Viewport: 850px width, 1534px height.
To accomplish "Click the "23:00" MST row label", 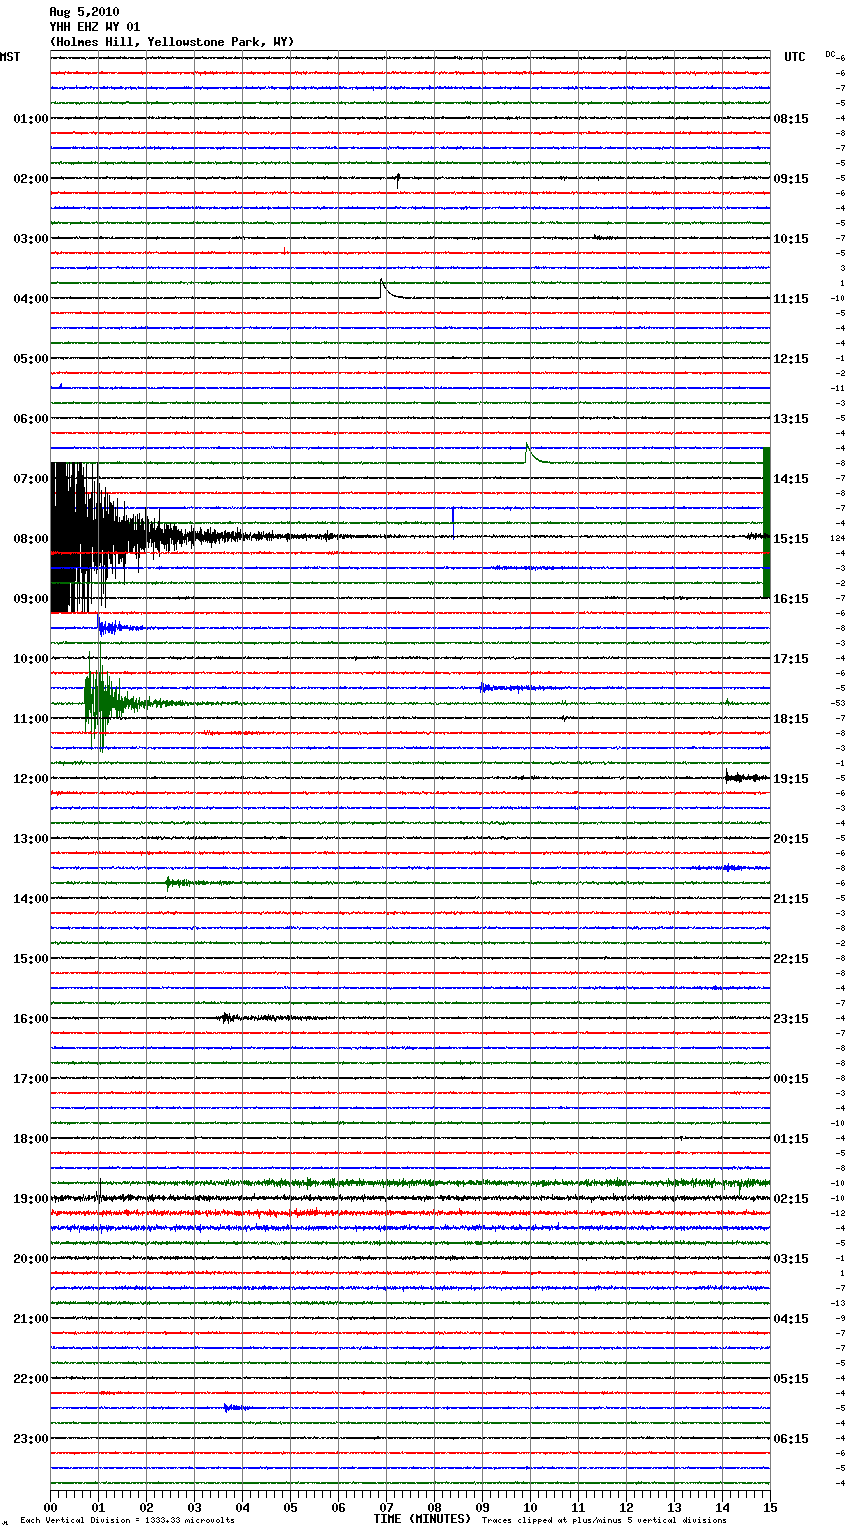I will tap(30, 1439).
